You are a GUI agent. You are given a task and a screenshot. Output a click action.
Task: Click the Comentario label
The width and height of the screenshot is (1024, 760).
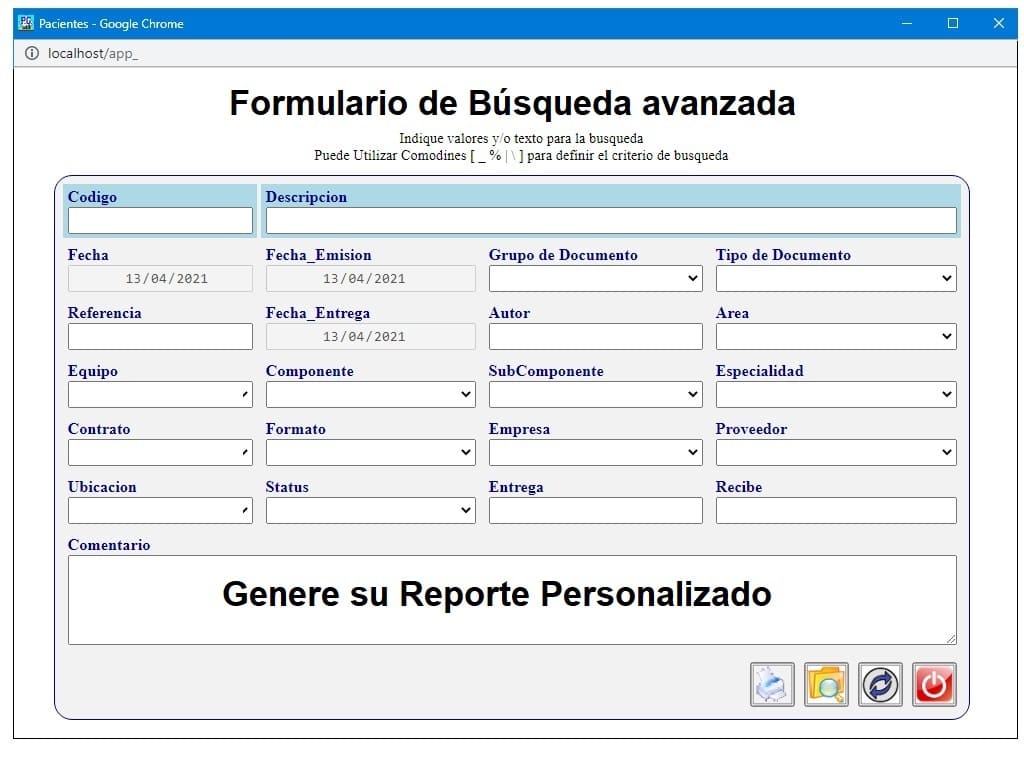109,545
